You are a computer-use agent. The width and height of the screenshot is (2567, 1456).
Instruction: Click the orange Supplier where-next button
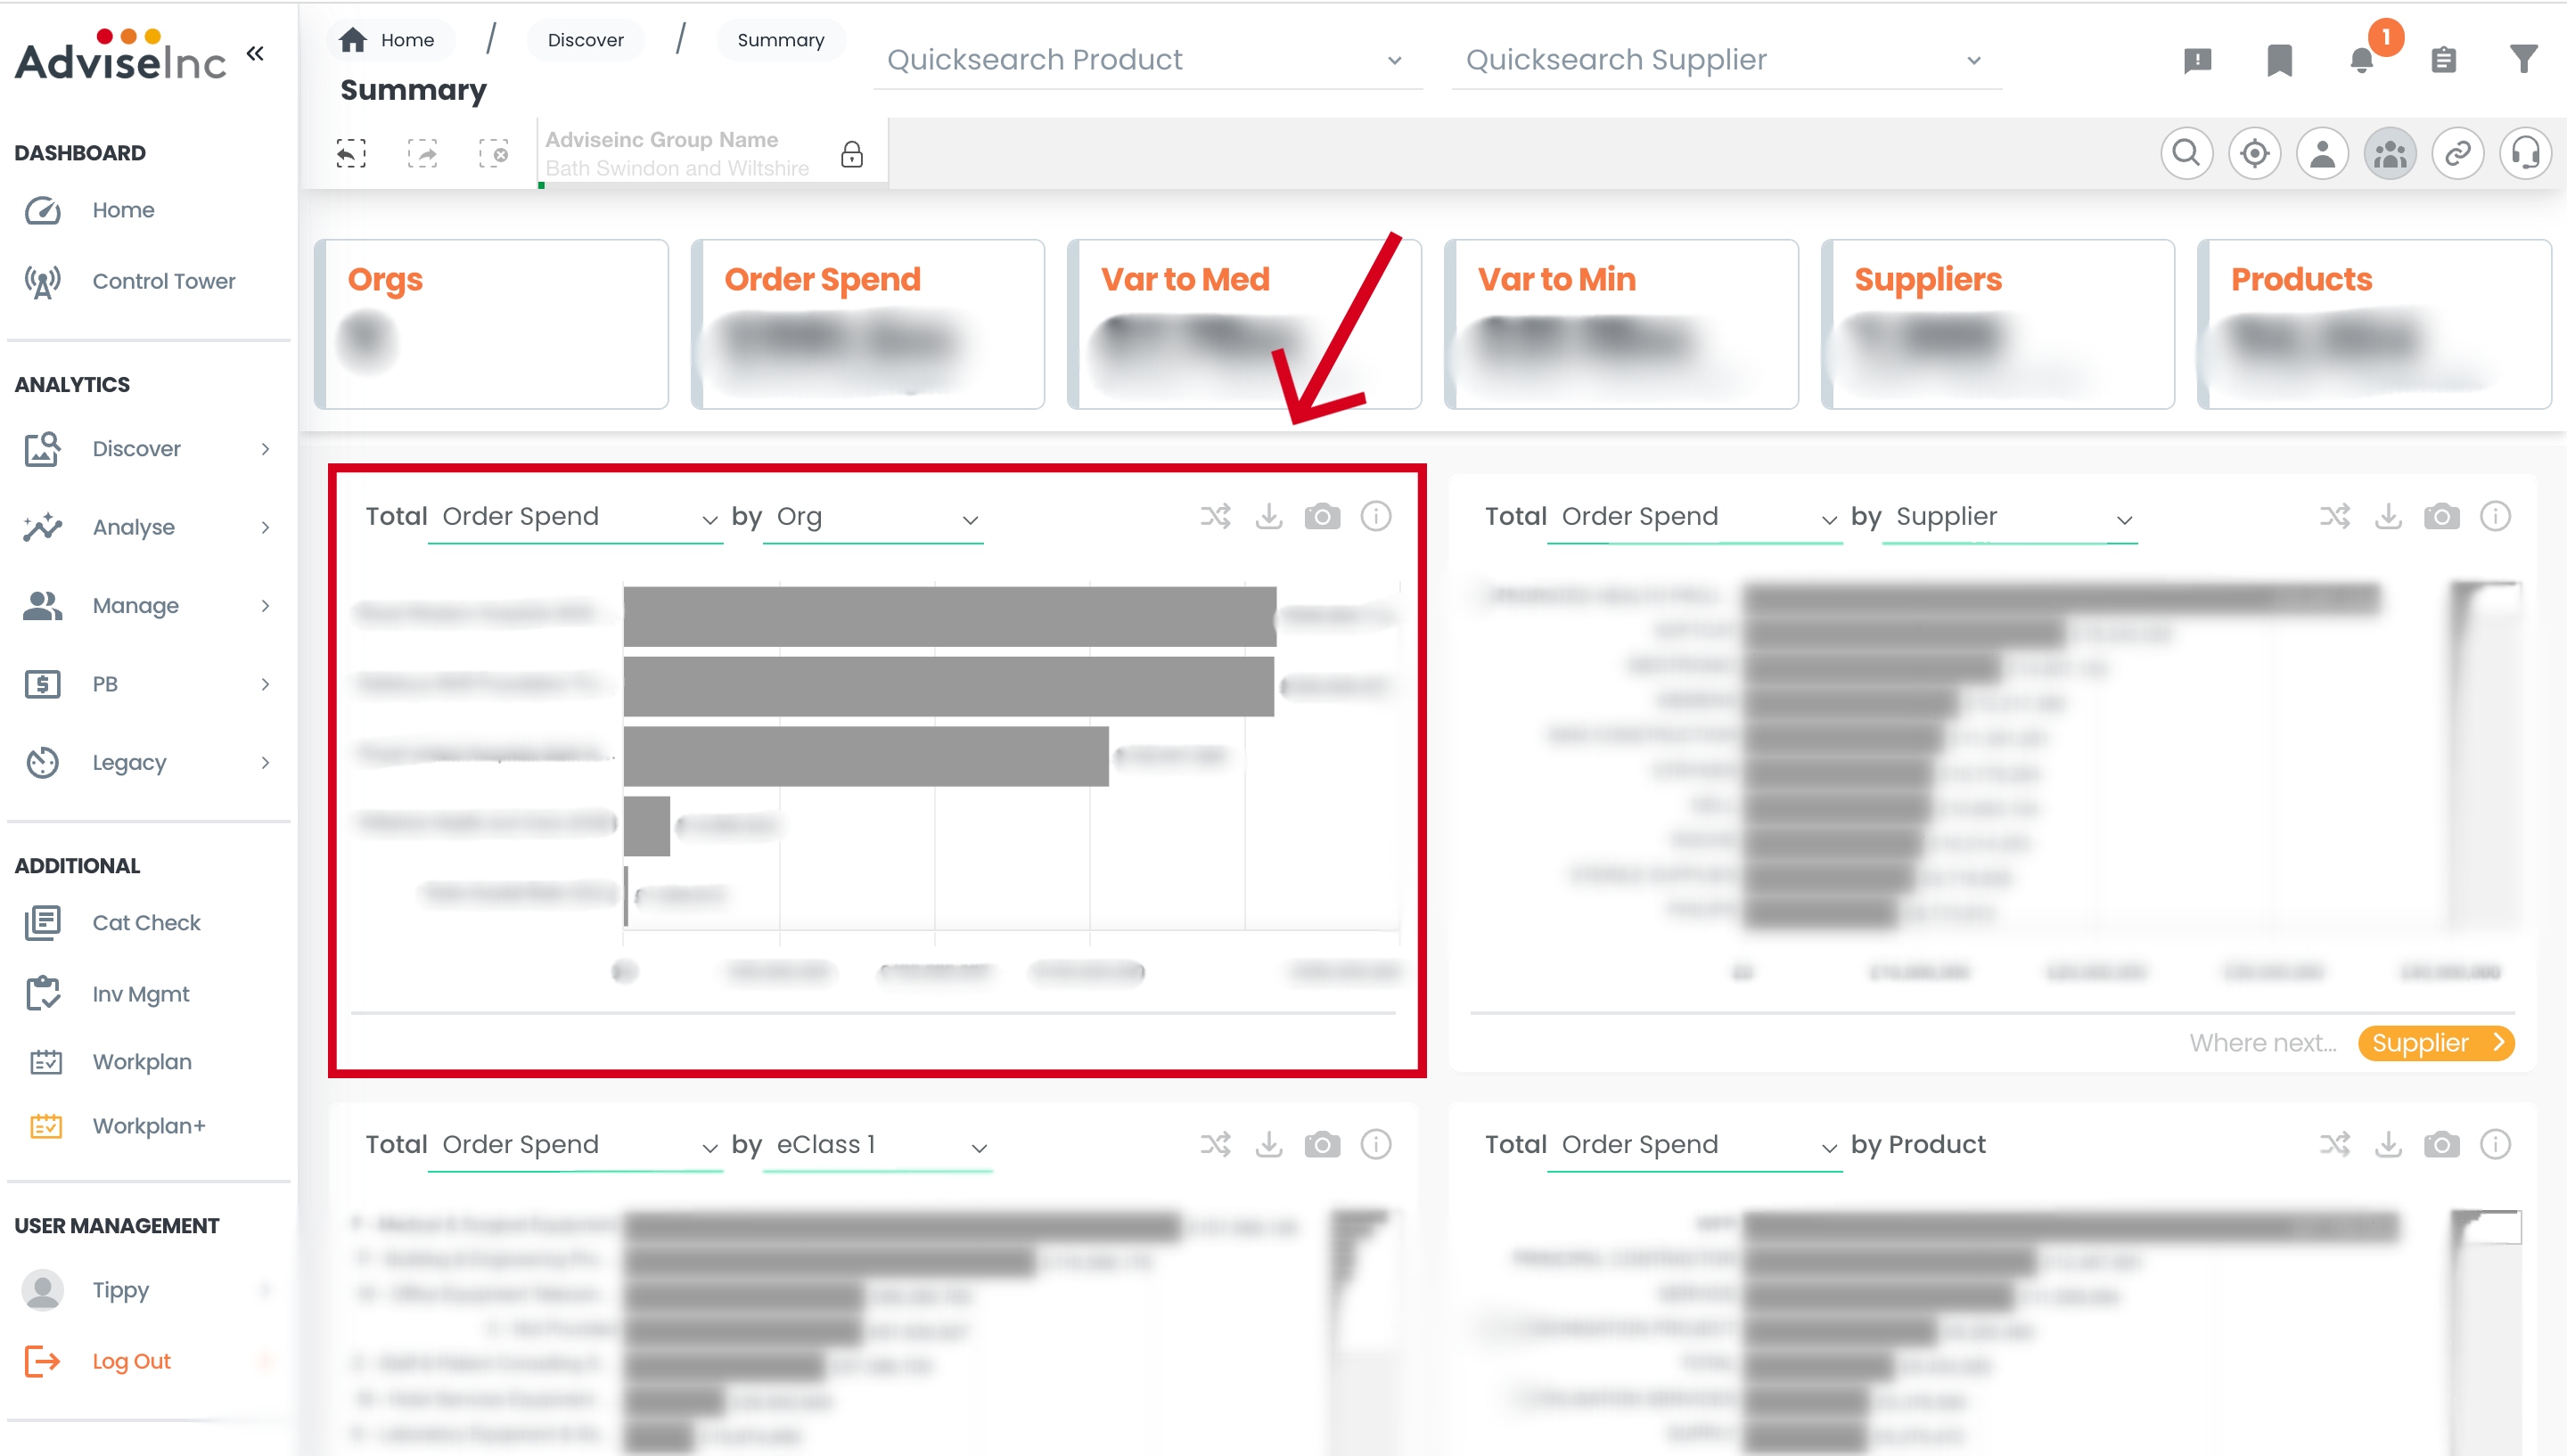tap(2435, 1043)
